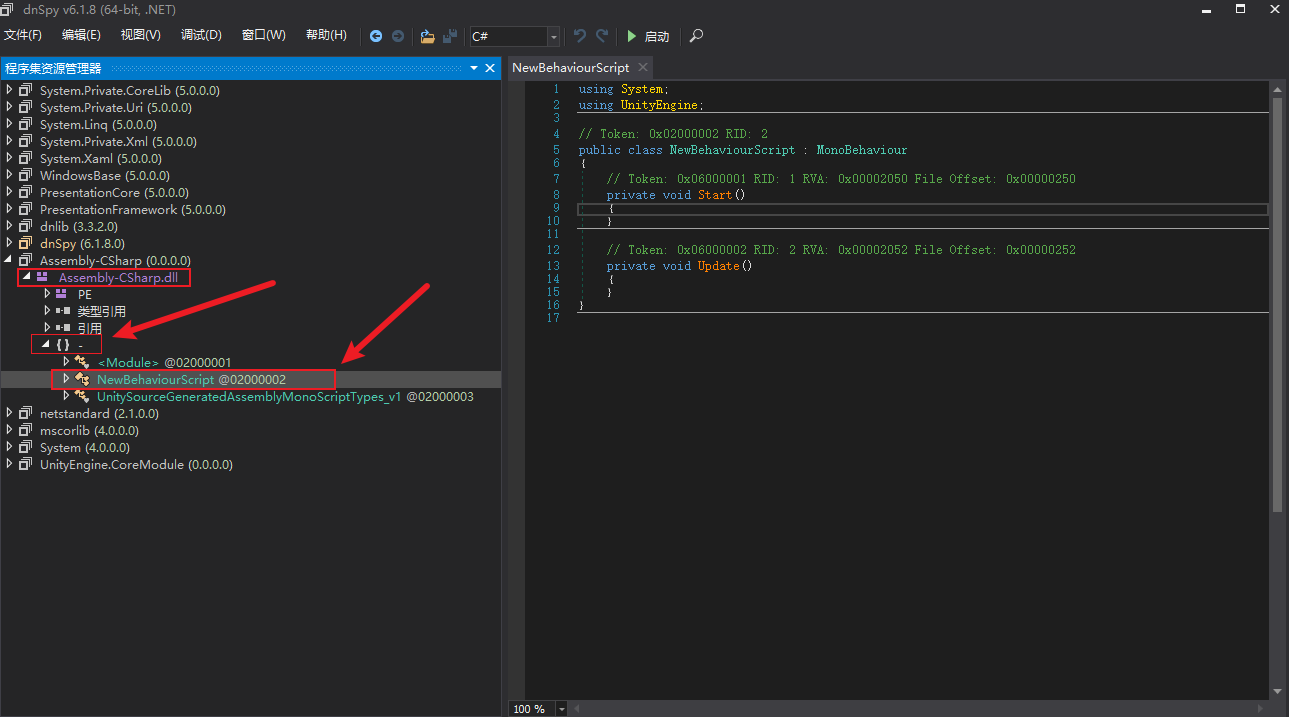
Task: Expand the 引用 references node
Action: [x=46, y=327]
